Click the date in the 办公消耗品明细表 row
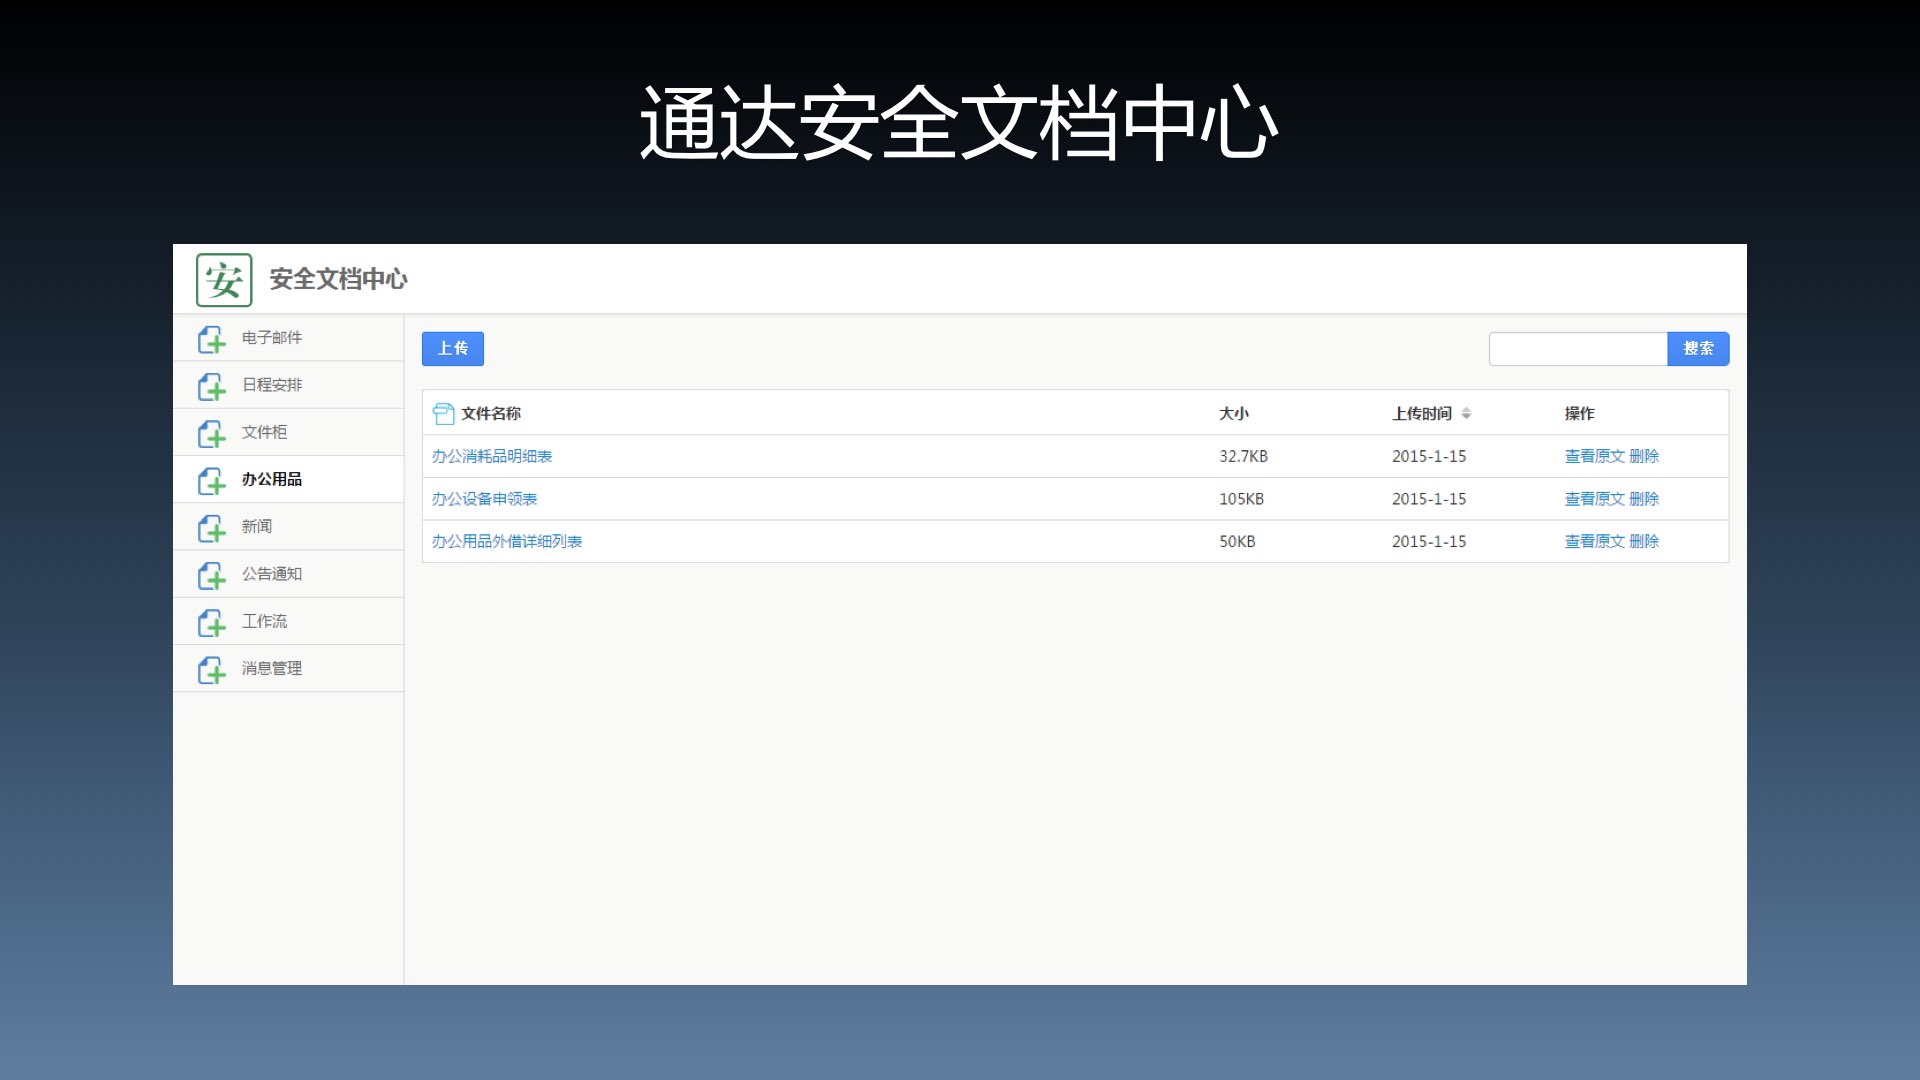Viewport: 1920px width, 1080px height. tap(1429, 456)
